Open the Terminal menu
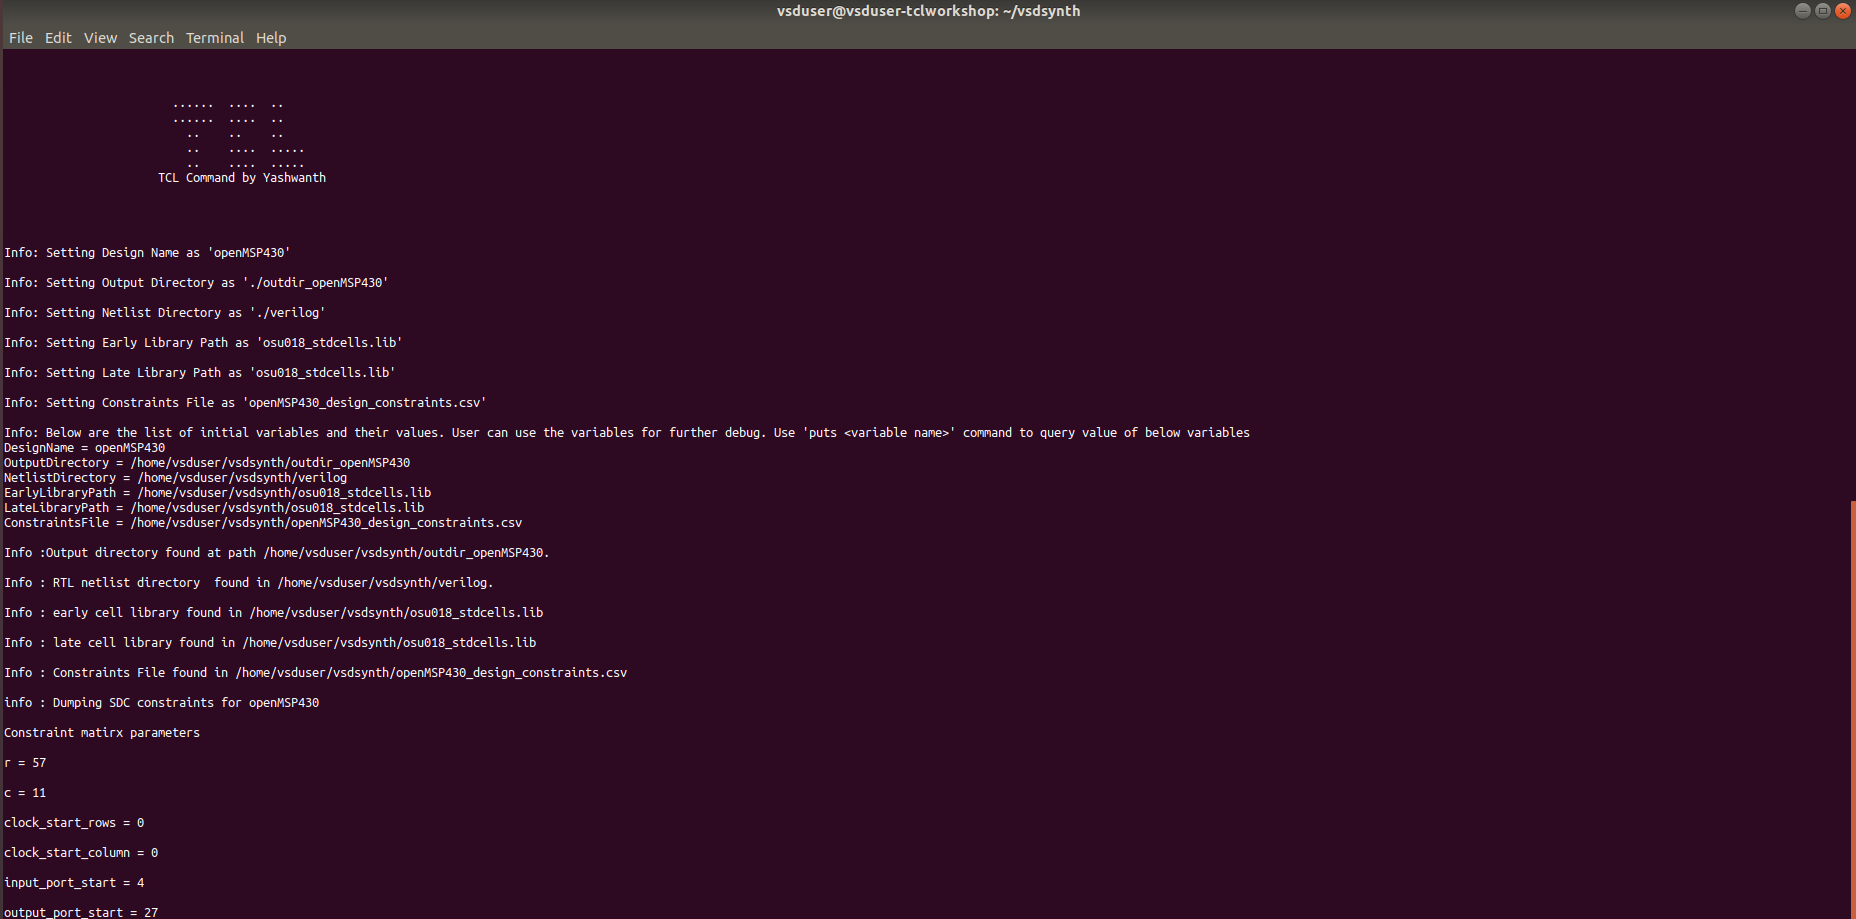The width and height of the screenshot is (1856, 919). pos(214,37)
